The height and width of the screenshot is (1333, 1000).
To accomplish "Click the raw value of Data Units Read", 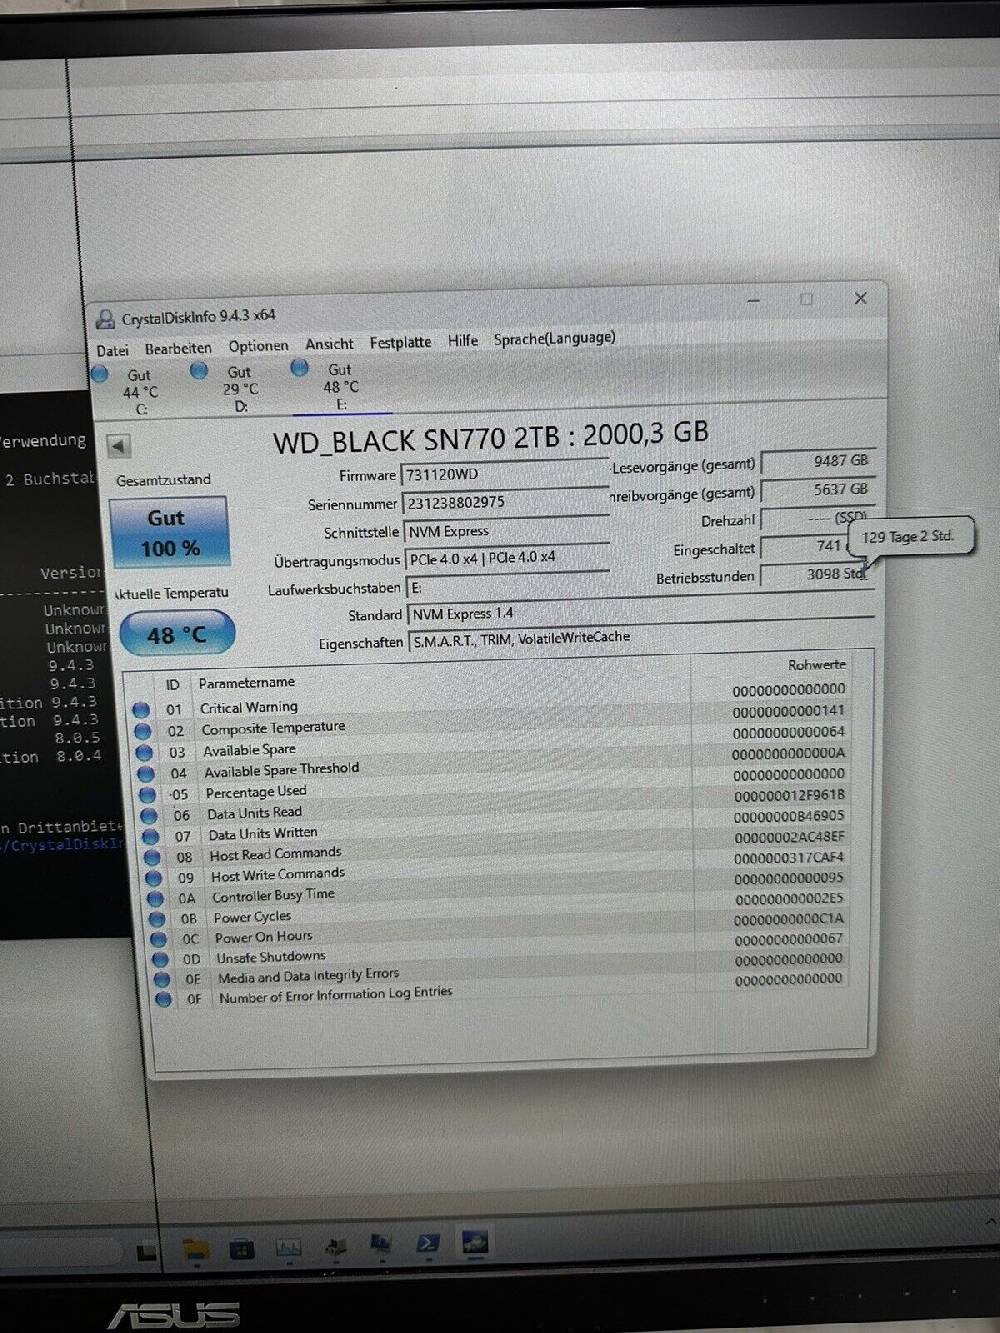I will coord(790,795).
